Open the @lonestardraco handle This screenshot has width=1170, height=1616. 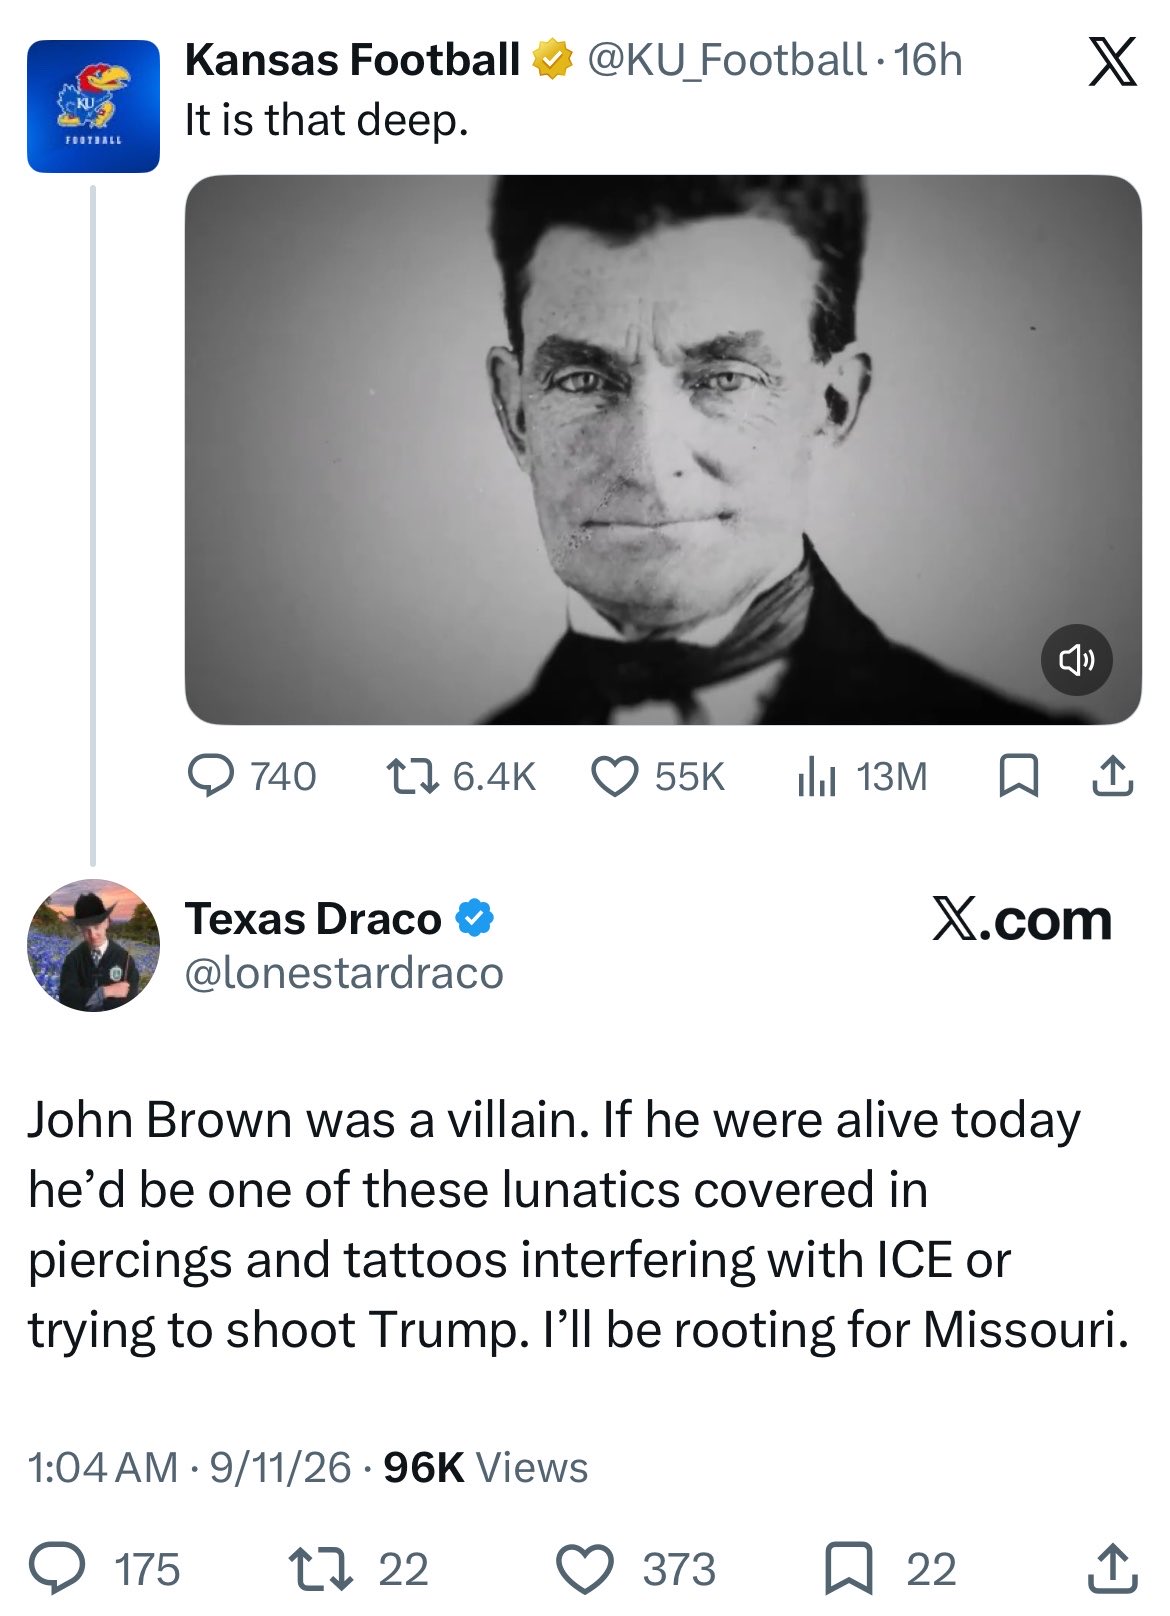pyautogui.click(x=344, y=972)
